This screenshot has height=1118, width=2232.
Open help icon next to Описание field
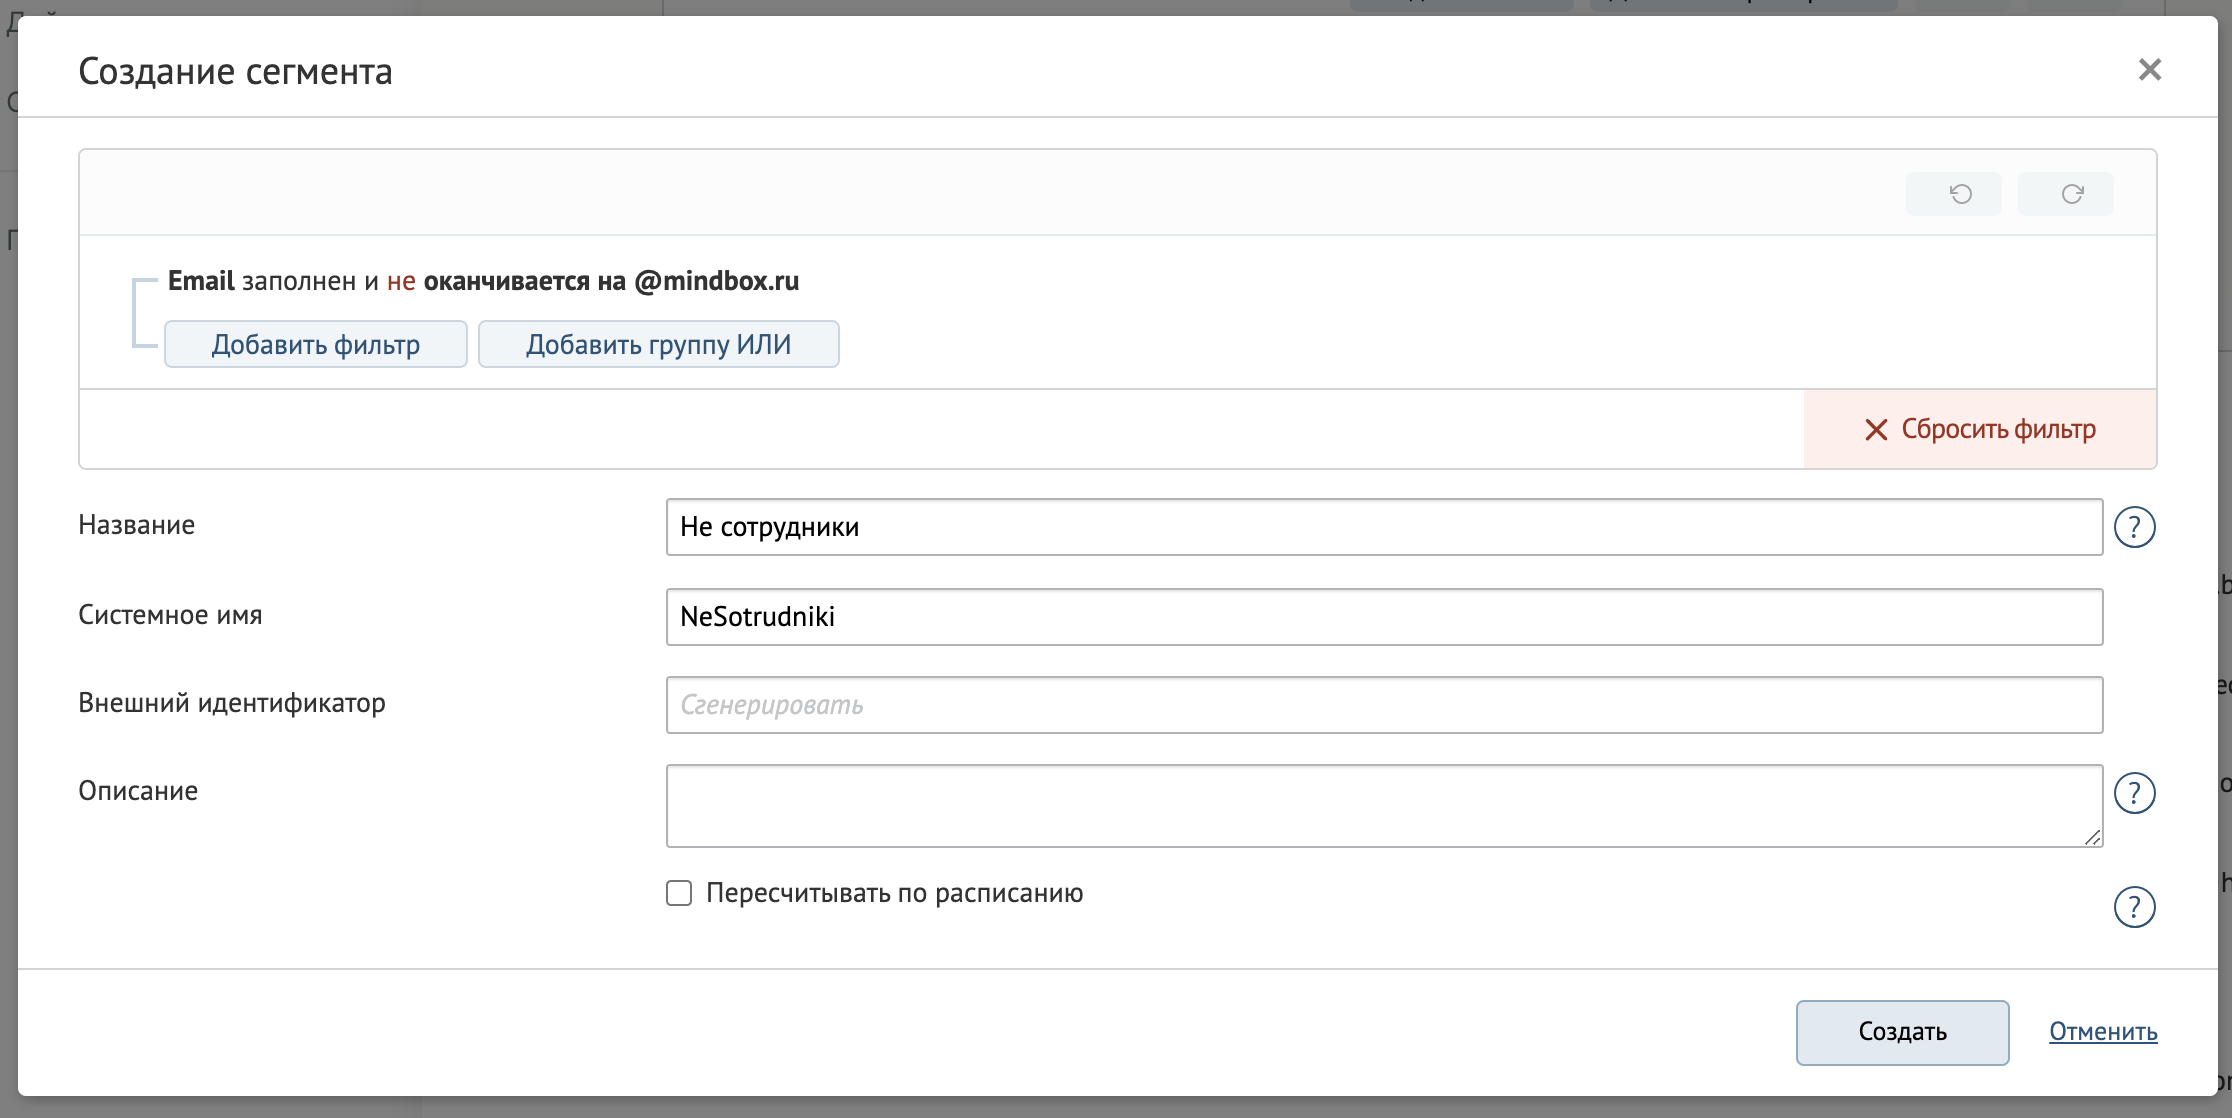[2134, 793]
